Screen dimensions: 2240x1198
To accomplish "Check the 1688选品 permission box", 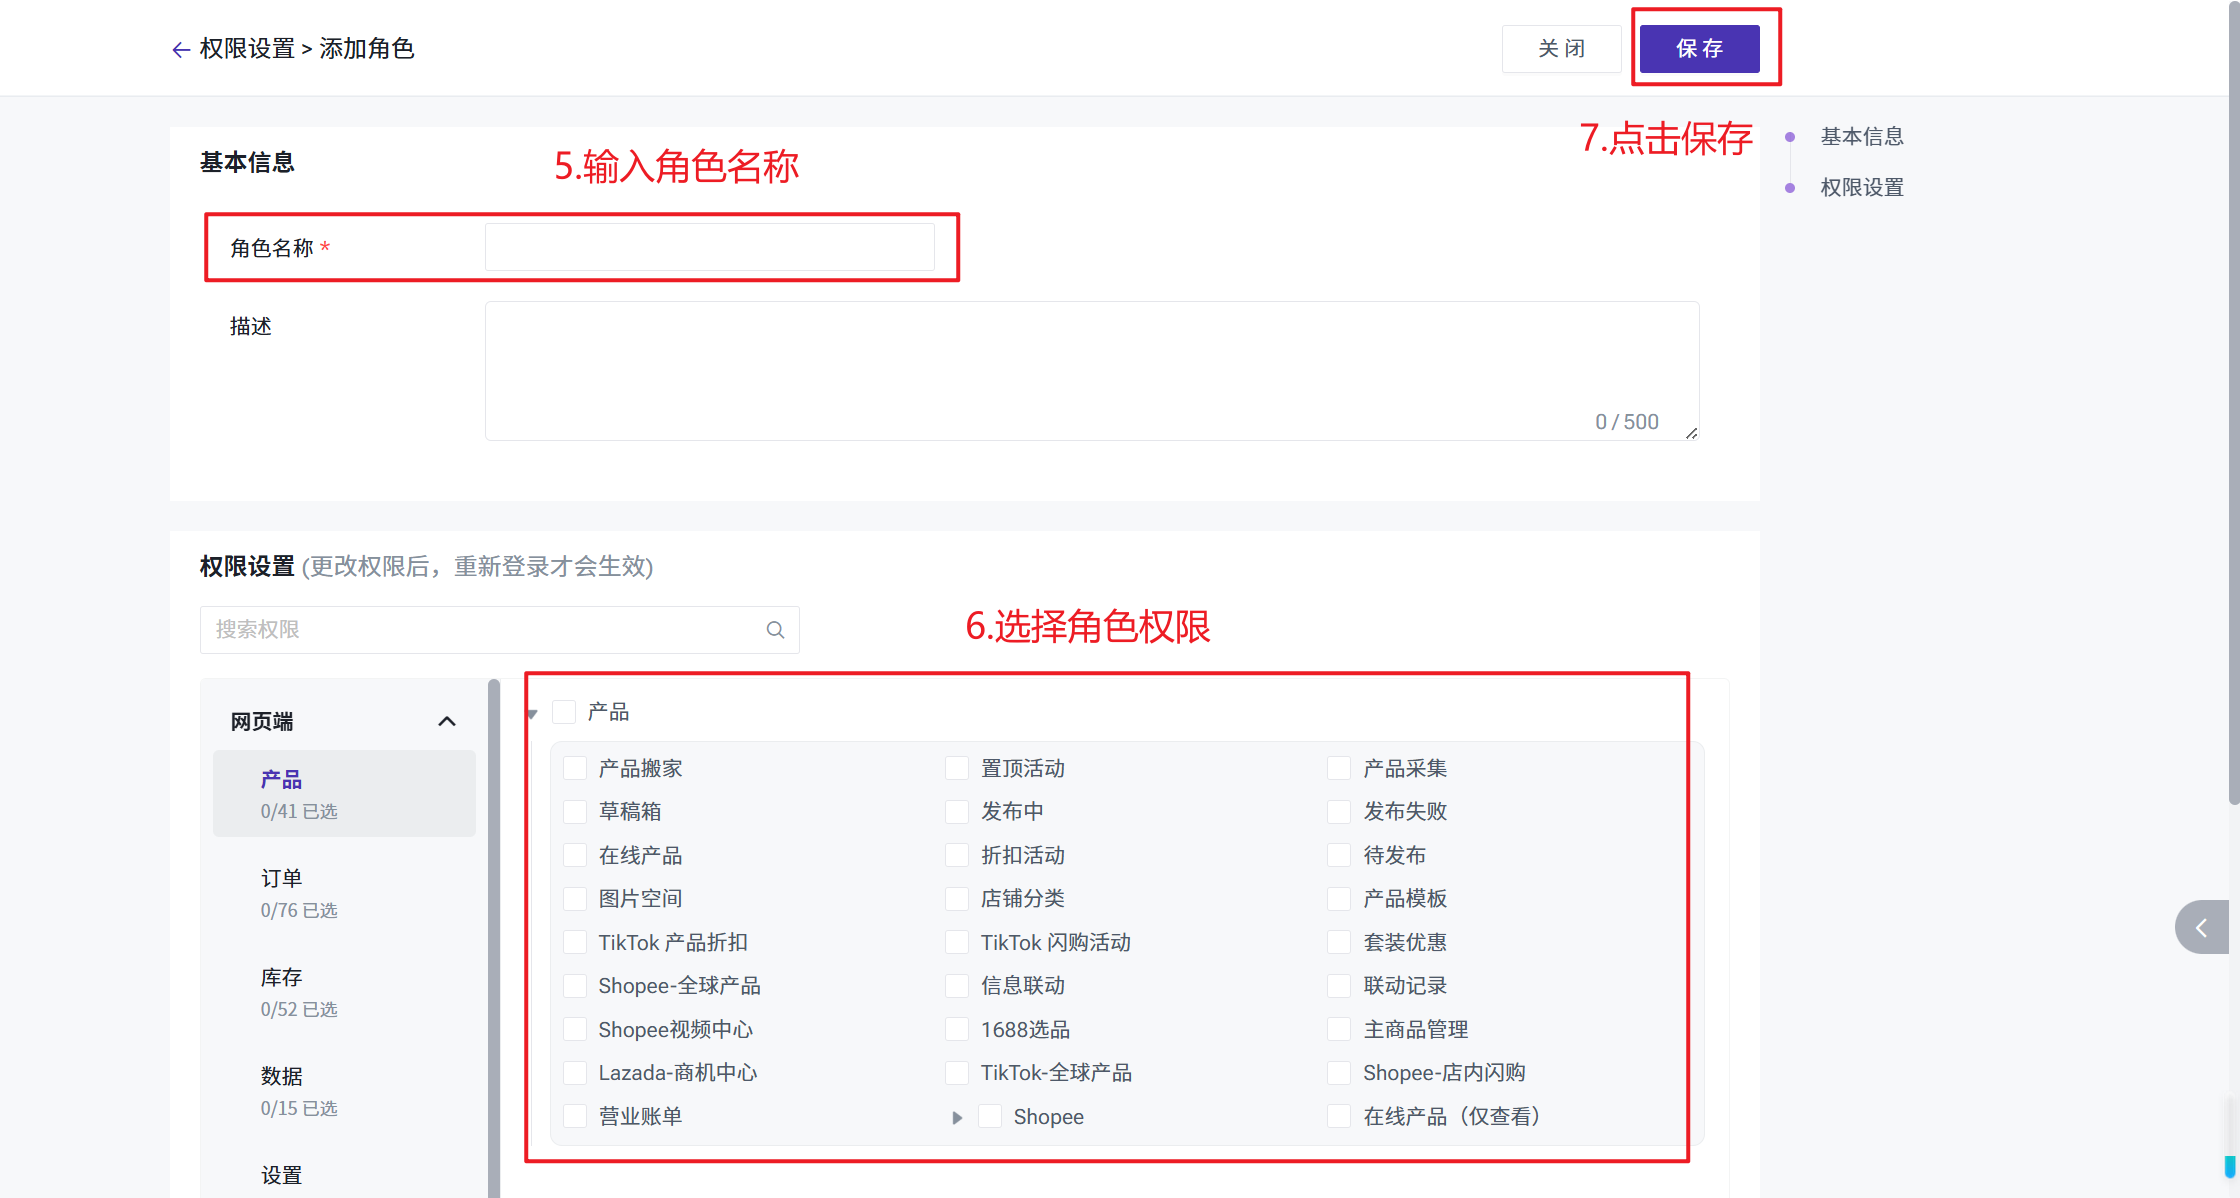I will pyautogui.click(x=957, y=1029).
